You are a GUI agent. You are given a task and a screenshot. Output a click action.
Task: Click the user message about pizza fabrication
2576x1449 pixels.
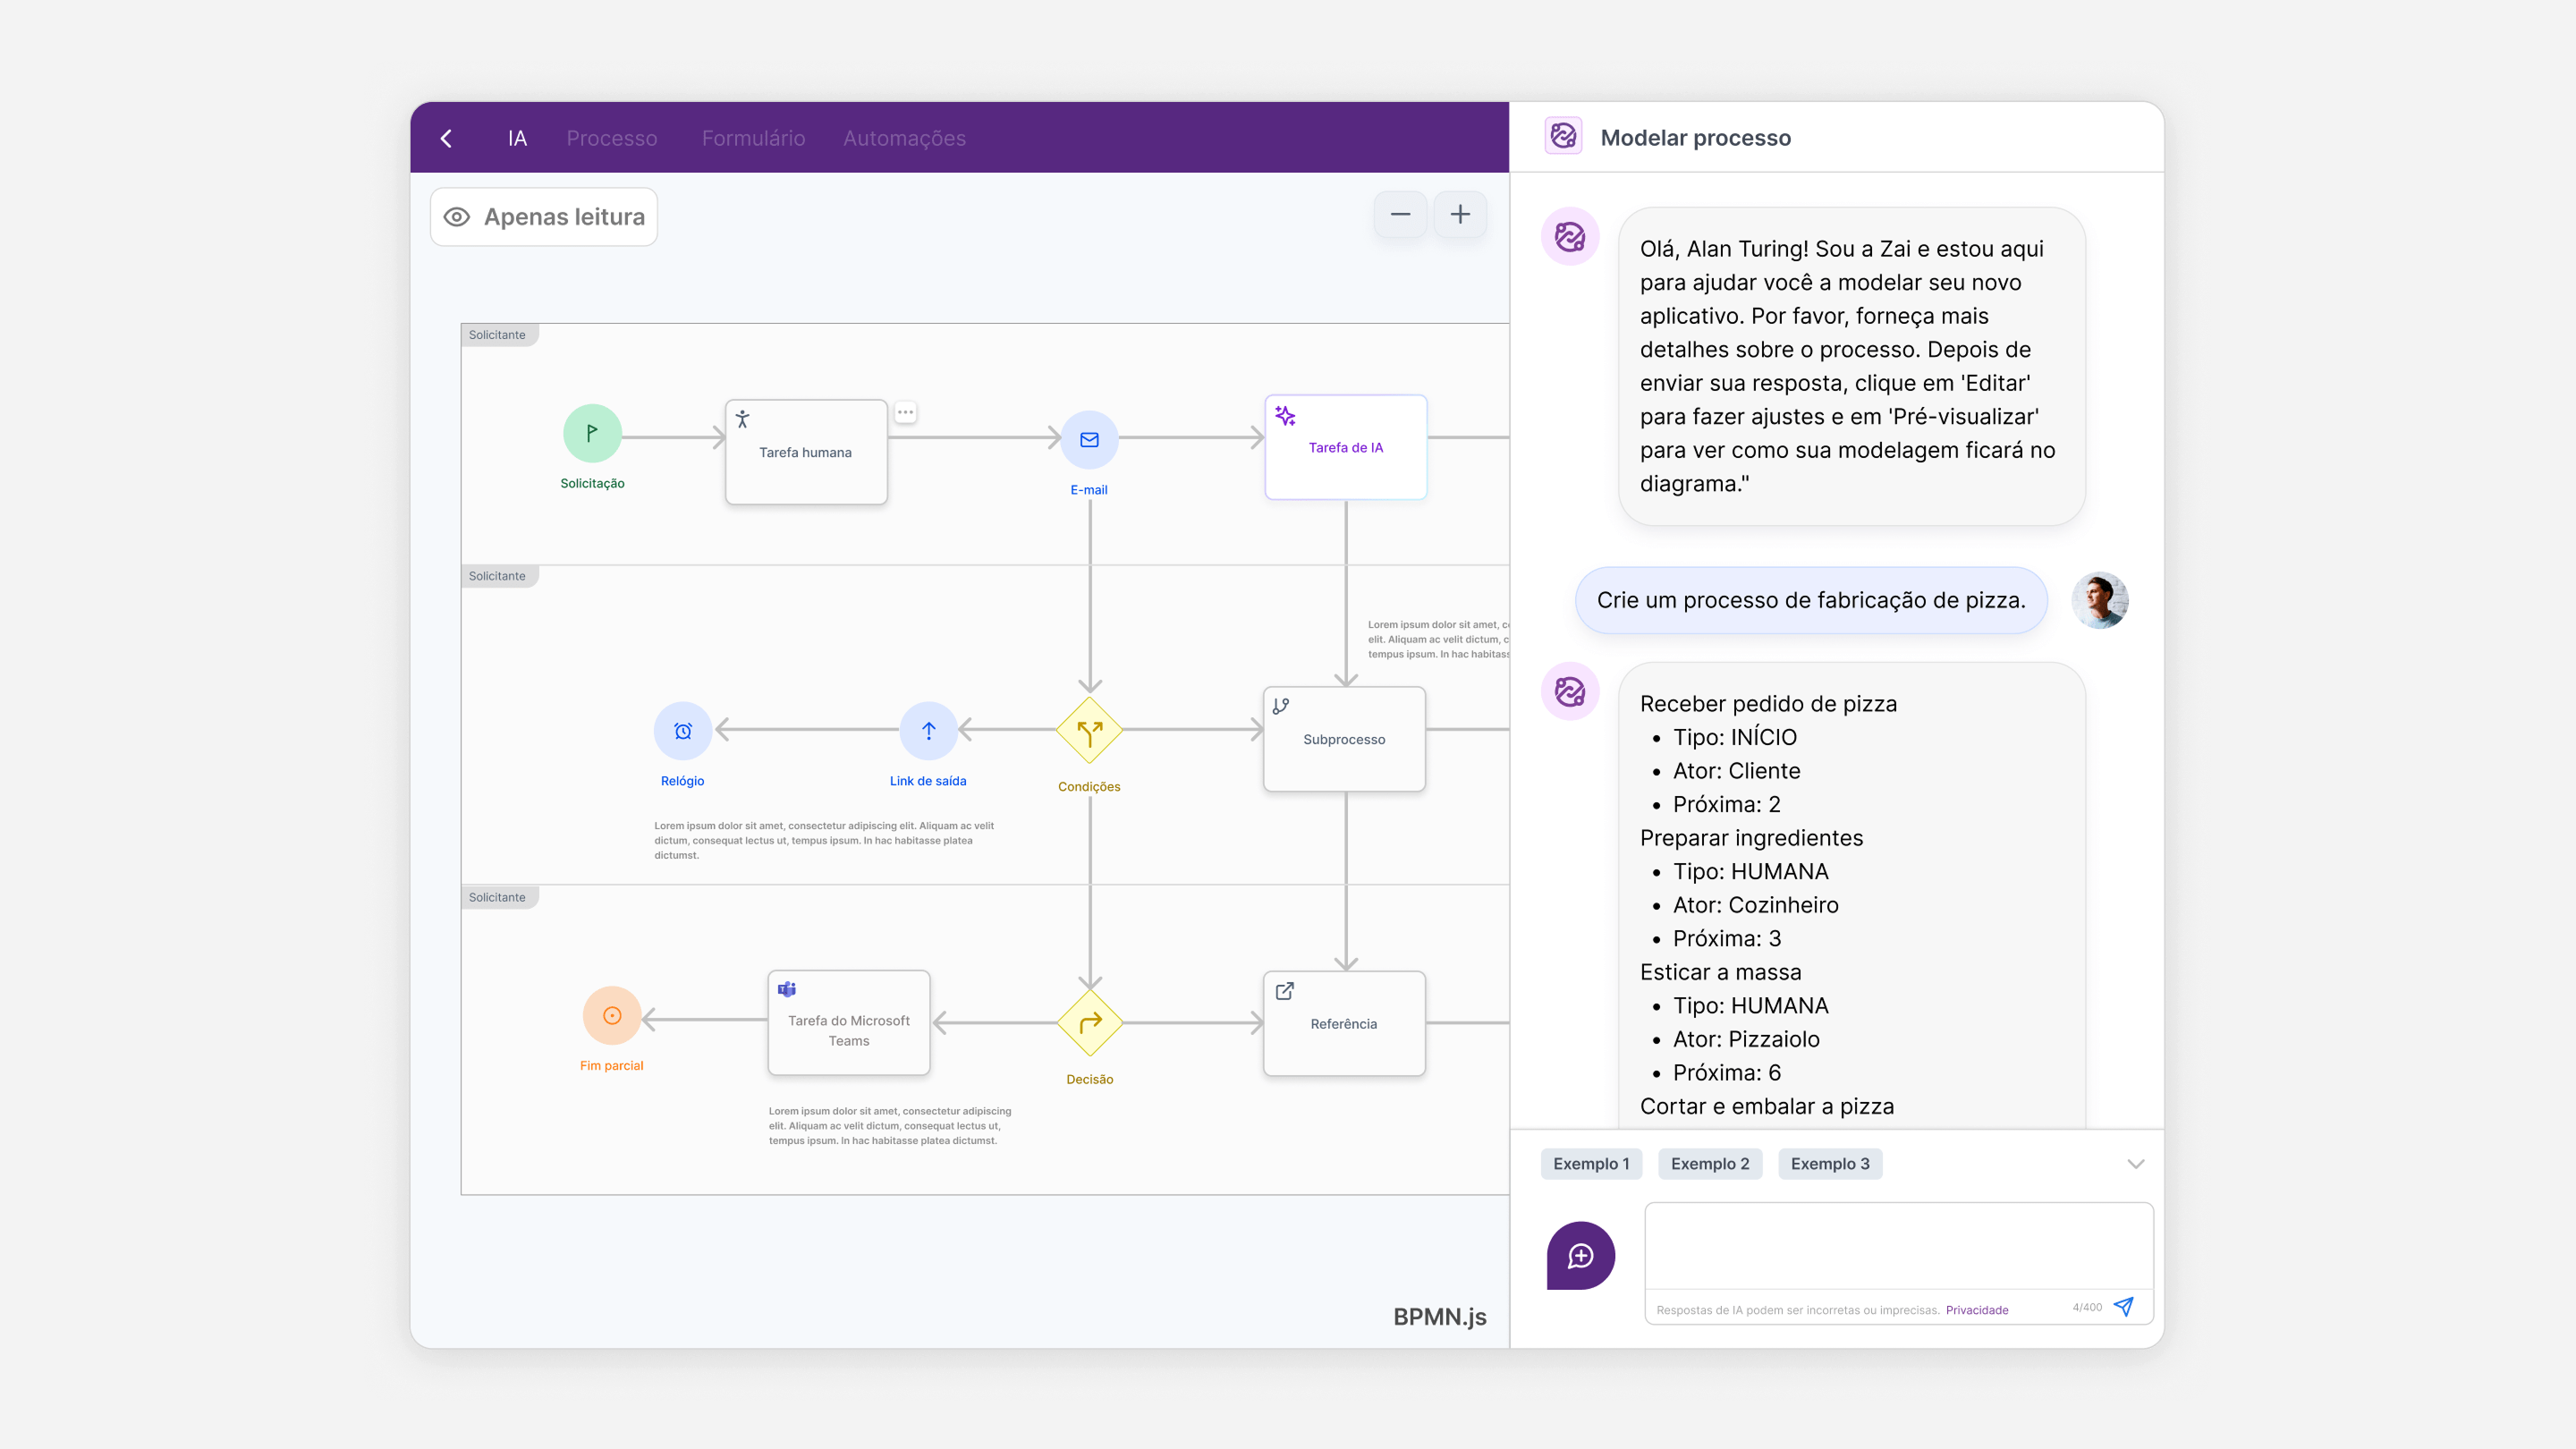click(1811, 600)
